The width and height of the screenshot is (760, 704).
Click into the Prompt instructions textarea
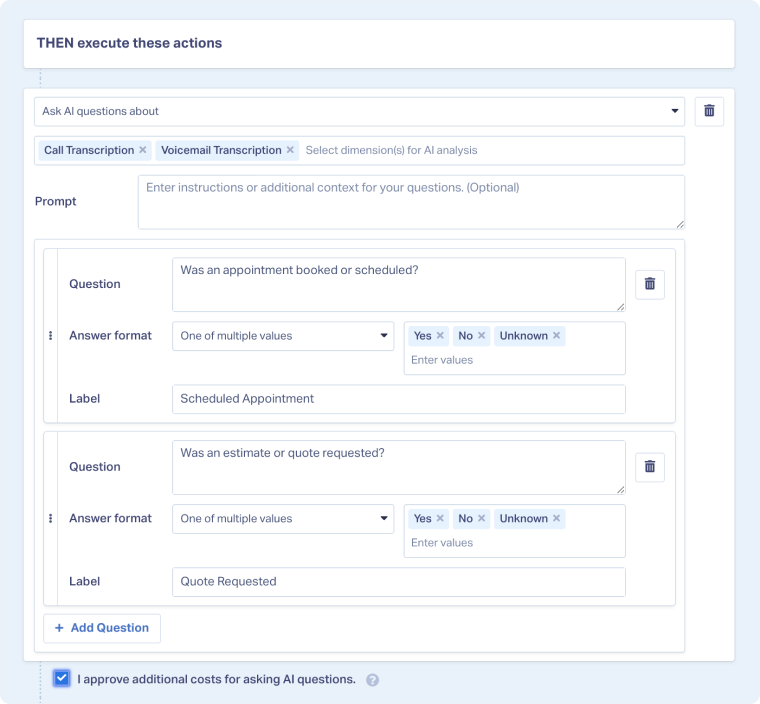pos(411,202)
